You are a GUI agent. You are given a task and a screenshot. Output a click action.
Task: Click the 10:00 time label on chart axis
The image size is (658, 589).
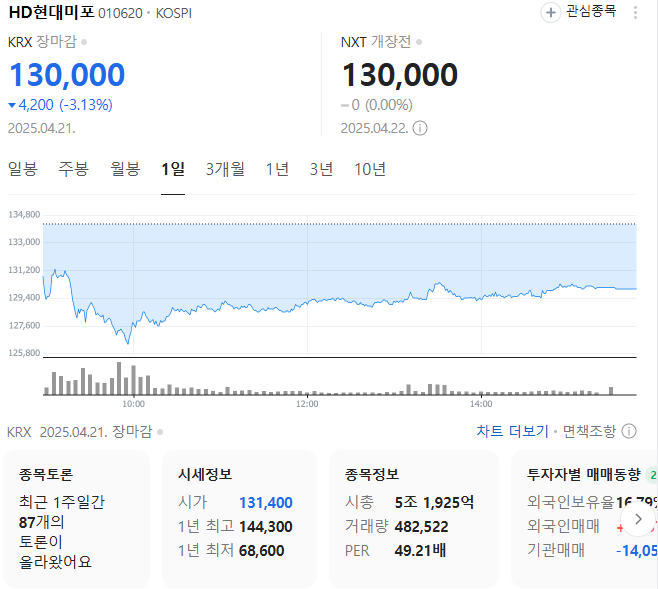[x=133, y=404]
